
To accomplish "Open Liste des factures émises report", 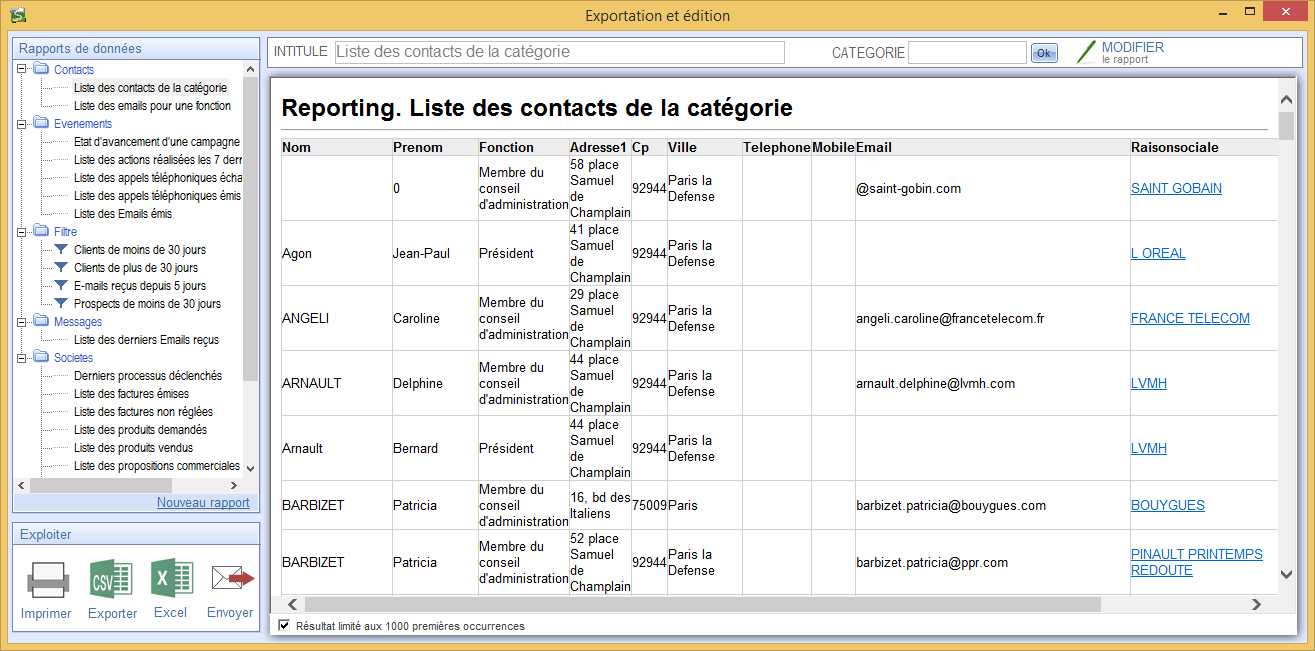I will tap(131, 394).
